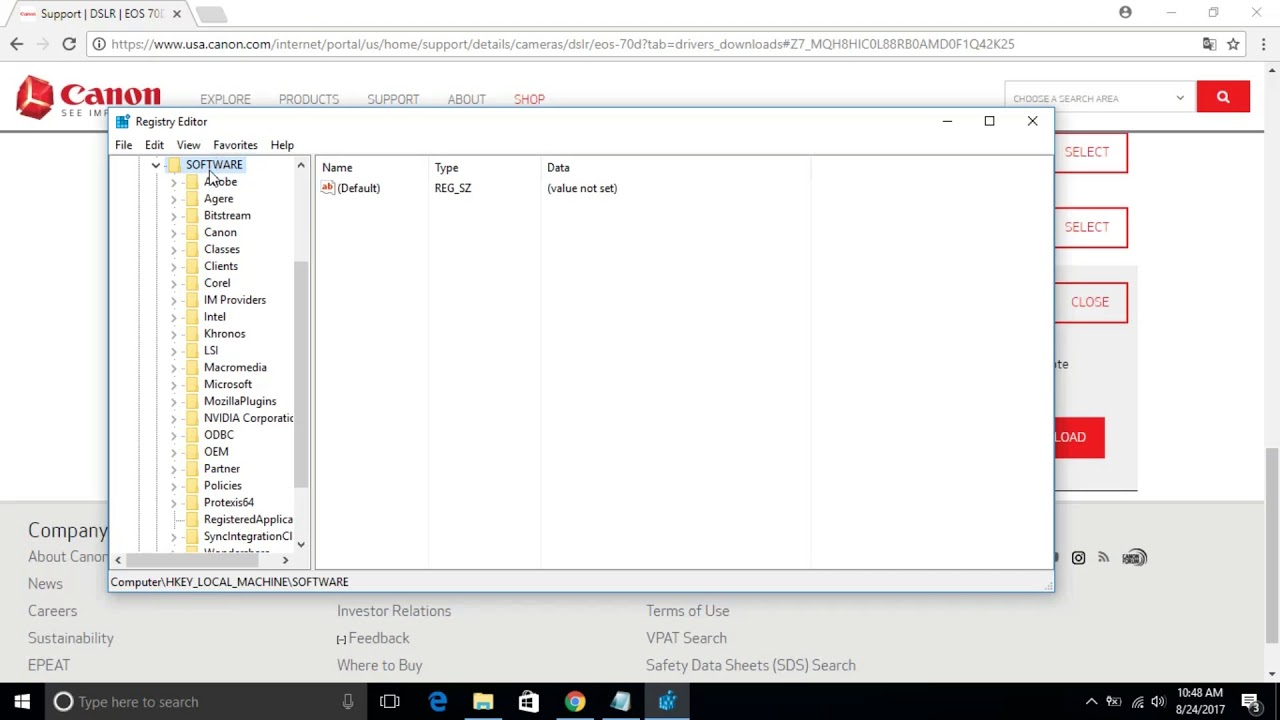Select the ODBC key folder icon
Image resolution: width=1280 pixels, height=720 pixels.
point(192,435)
